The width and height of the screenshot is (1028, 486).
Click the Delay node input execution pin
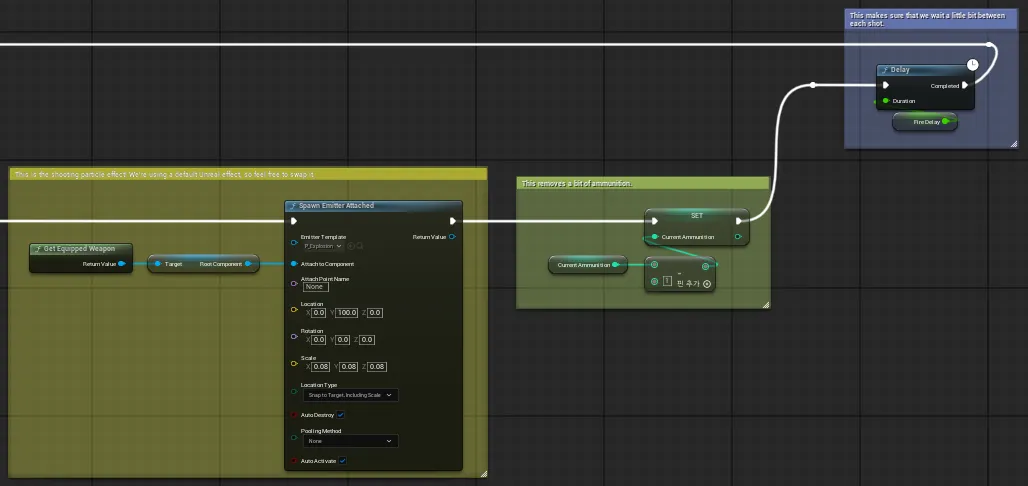(886, 85)
